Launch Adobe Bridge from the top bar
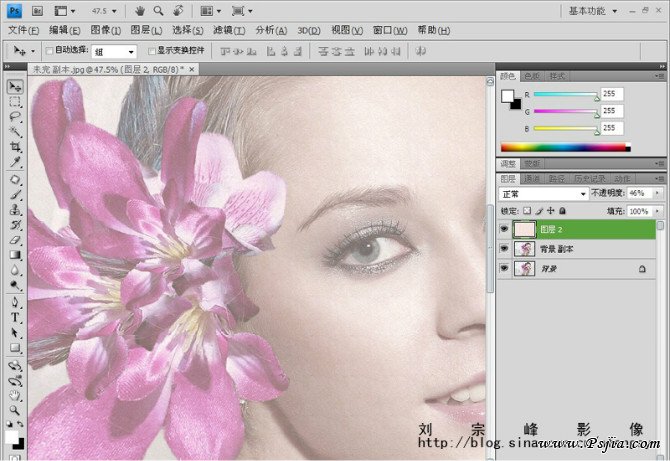Image resolution: width=670 pixels, height=461 pixels. point(37,10)
